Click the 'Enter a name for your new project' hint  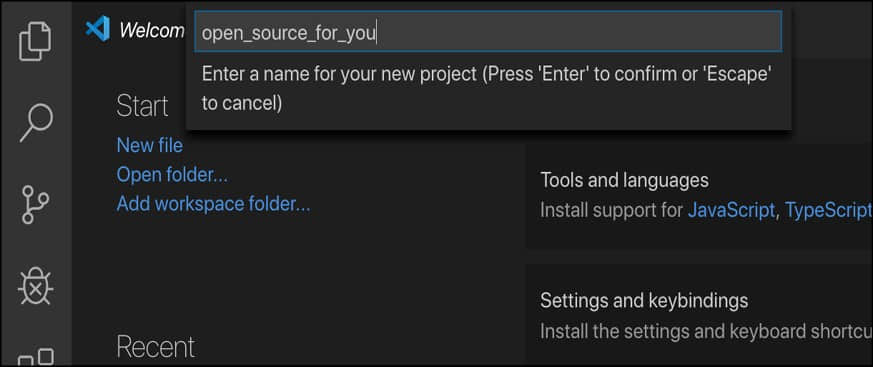(x=487, y=89)
